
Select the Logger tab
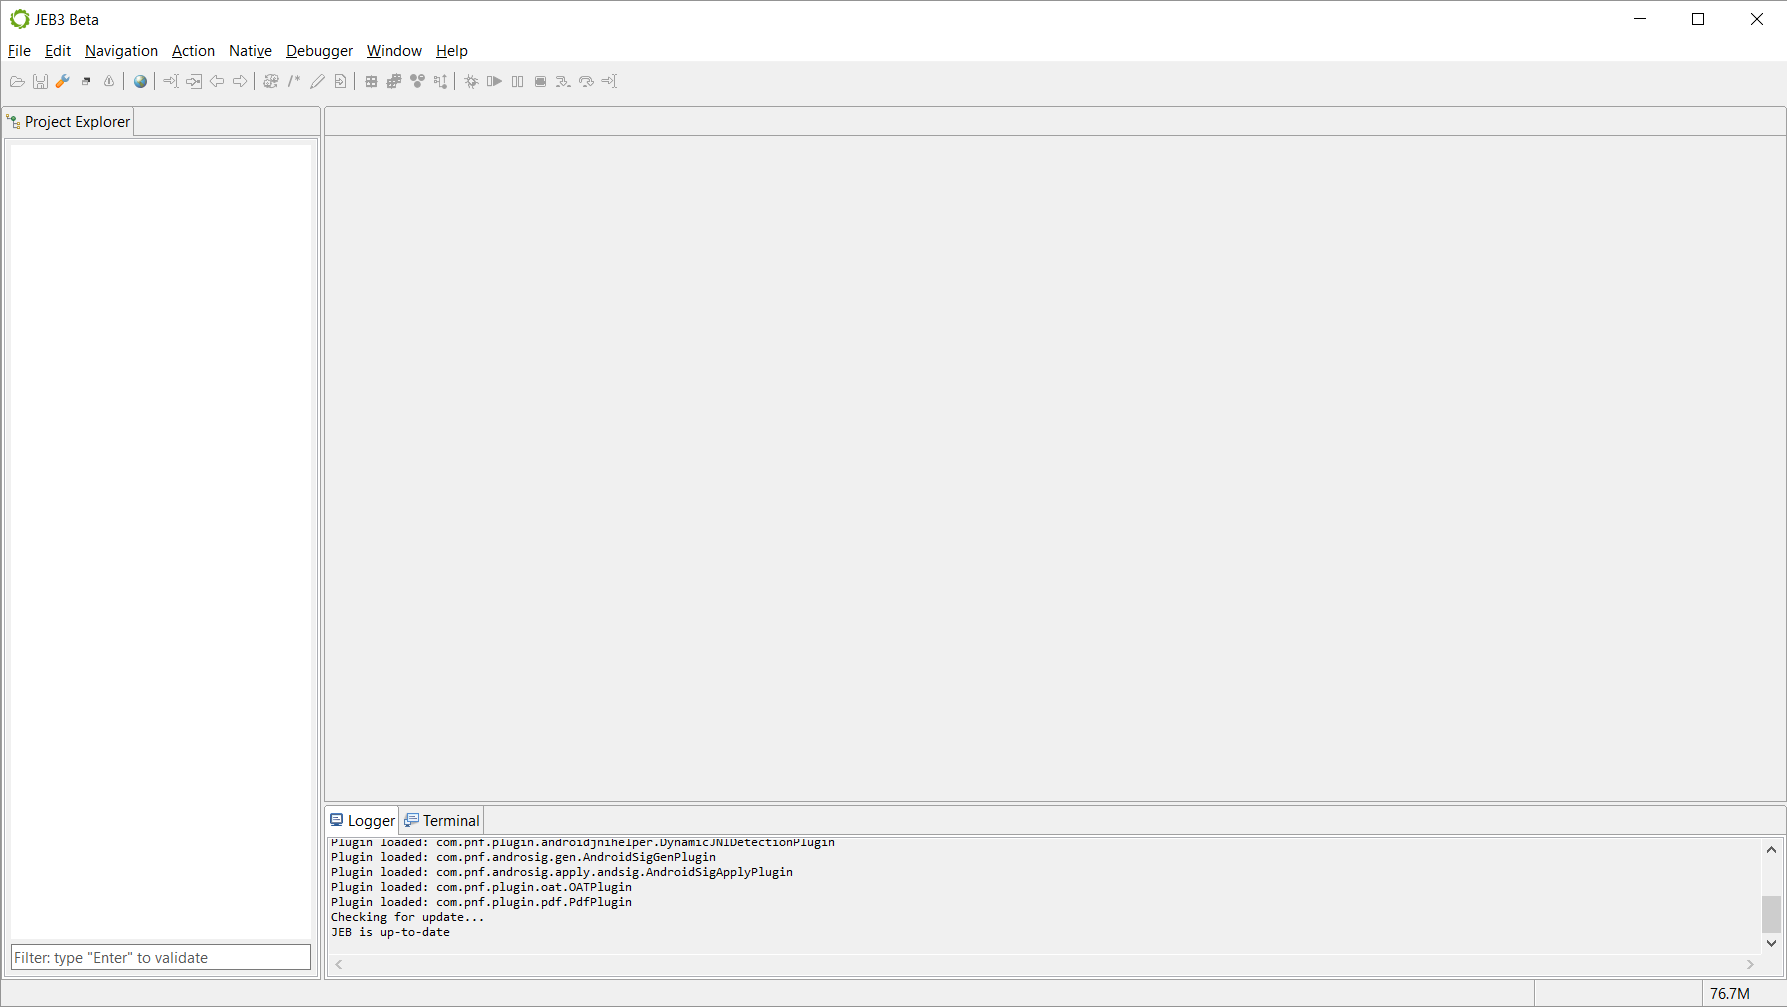362,820
